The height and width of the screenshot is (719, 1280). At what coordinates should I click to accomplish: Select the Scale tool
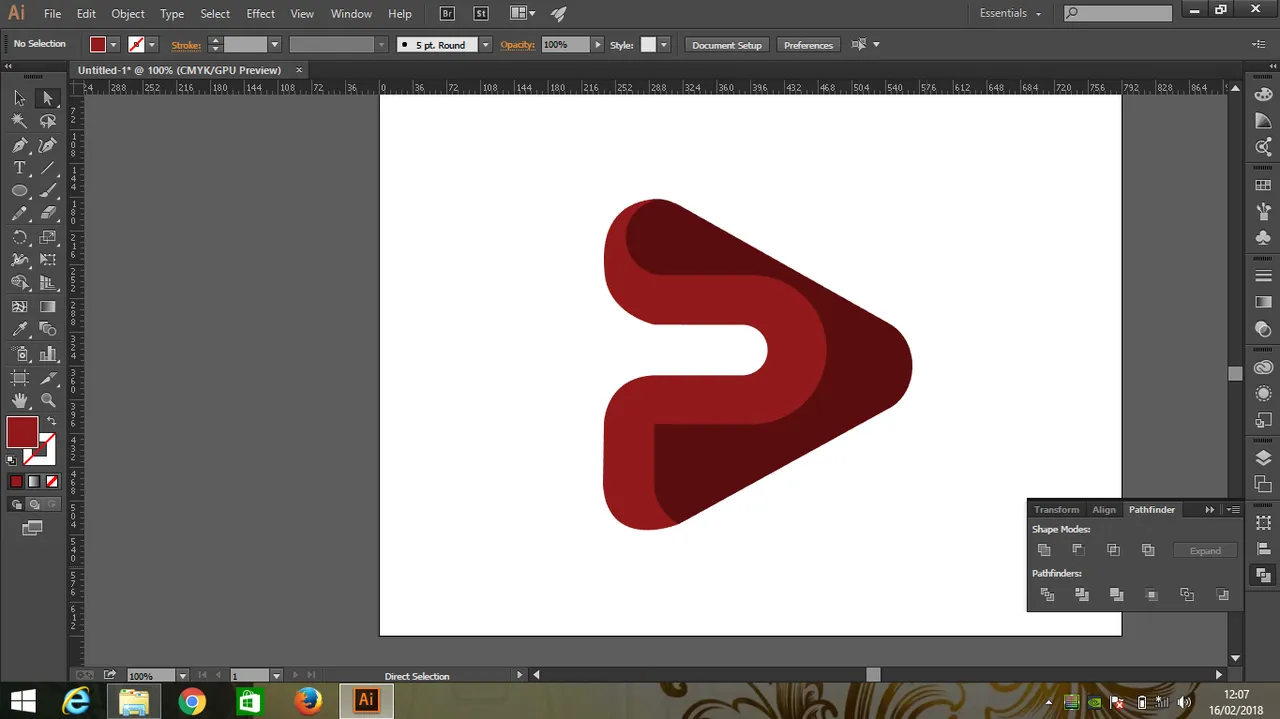pos(47,238)
